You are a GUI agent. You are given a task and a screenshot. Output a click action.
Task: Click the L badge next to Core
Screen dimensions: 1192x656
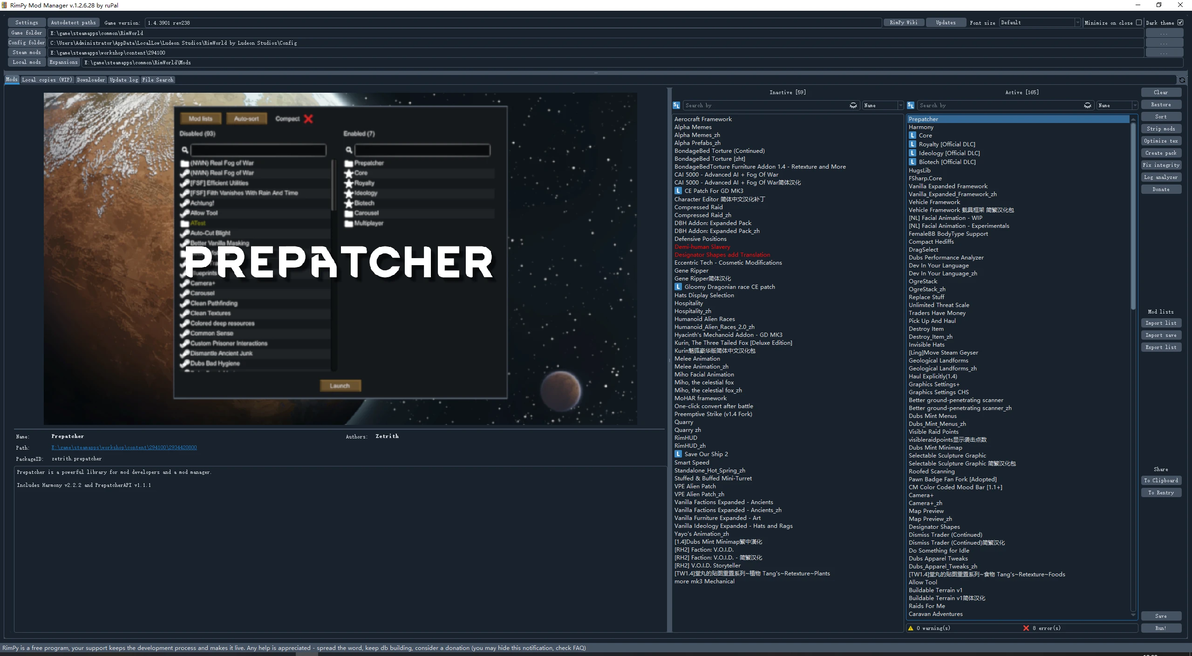[x=912, y=135]
